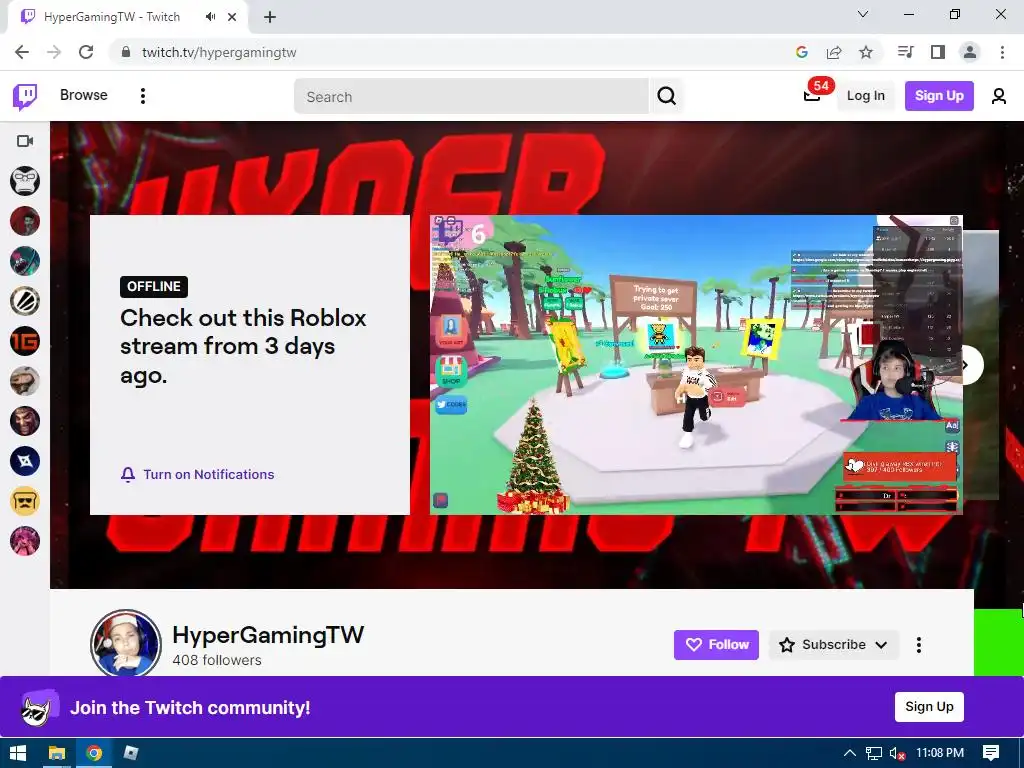Reload the Twitch page
This screenshot has height=768, width=1024.
click(x=86, y=52)
